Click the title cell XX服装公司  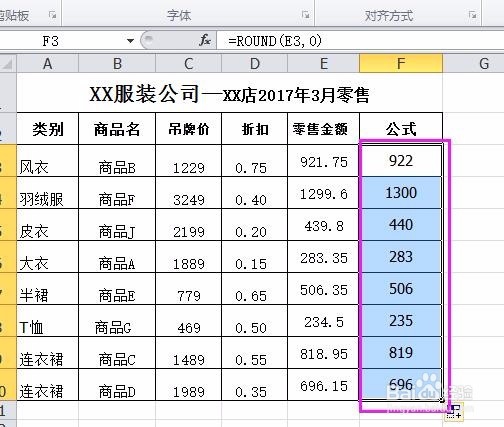[x=230, y=94]
